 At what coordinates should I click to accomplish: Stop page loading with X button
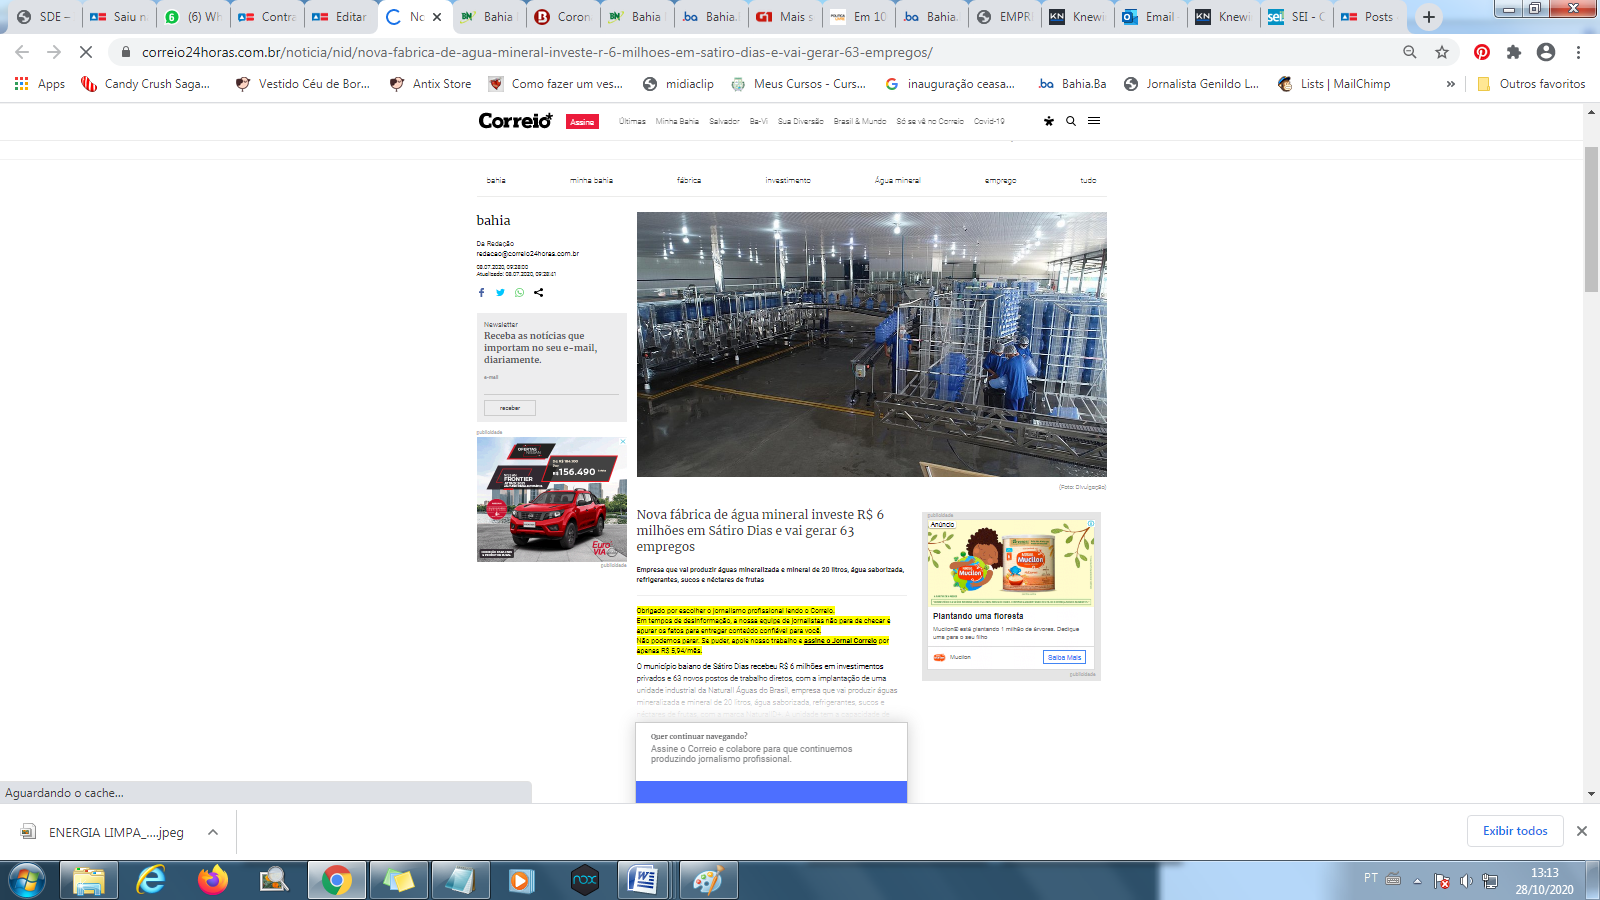(x=86, y=52)
